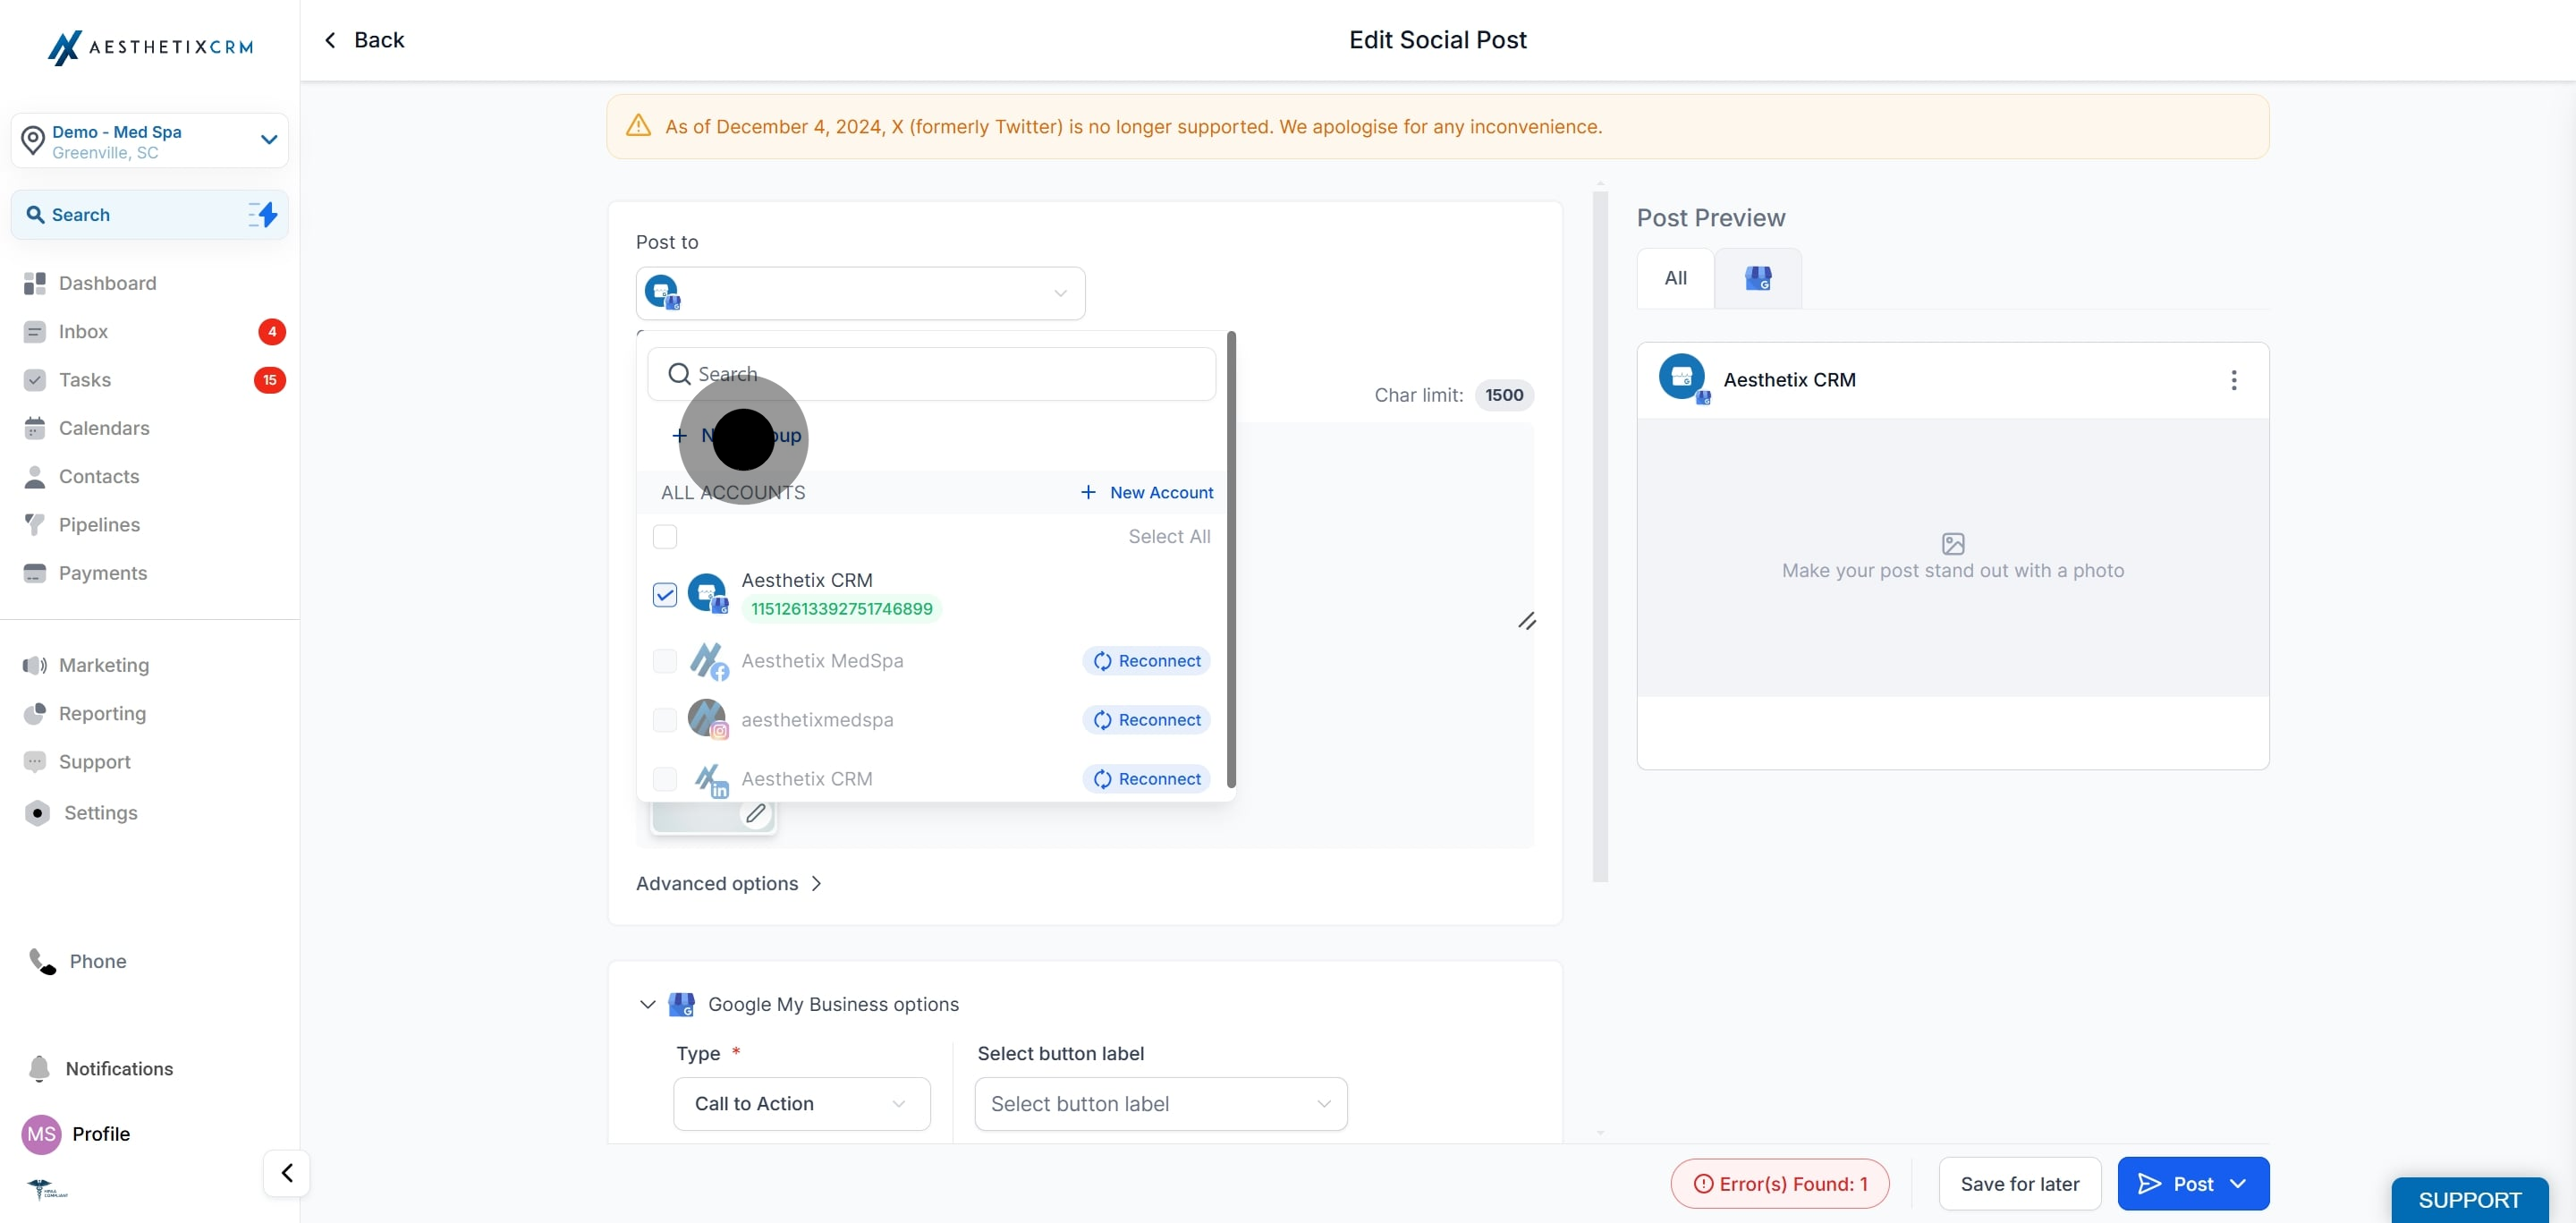Open the Dashboard sidebar icon
This screenshot has width=2576, height=1223.
coord(34,283)
